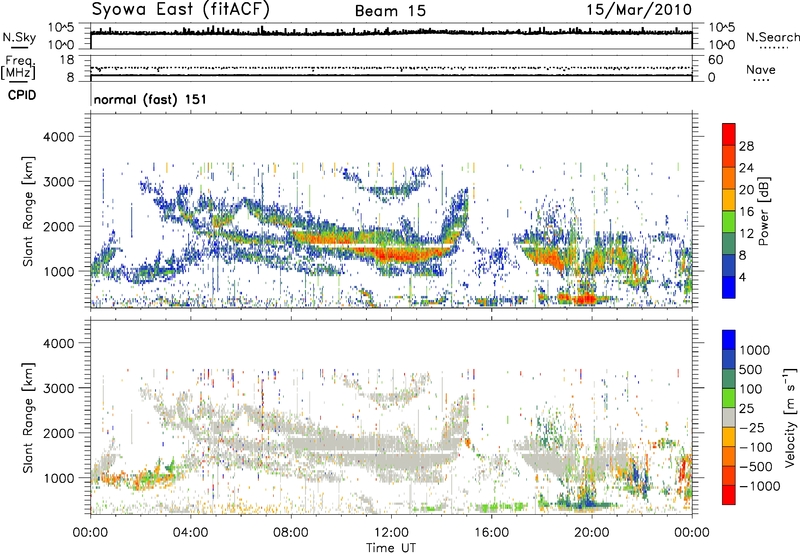Click the N.Sky noise trace in top panel
800x554 pixels.
391,32
